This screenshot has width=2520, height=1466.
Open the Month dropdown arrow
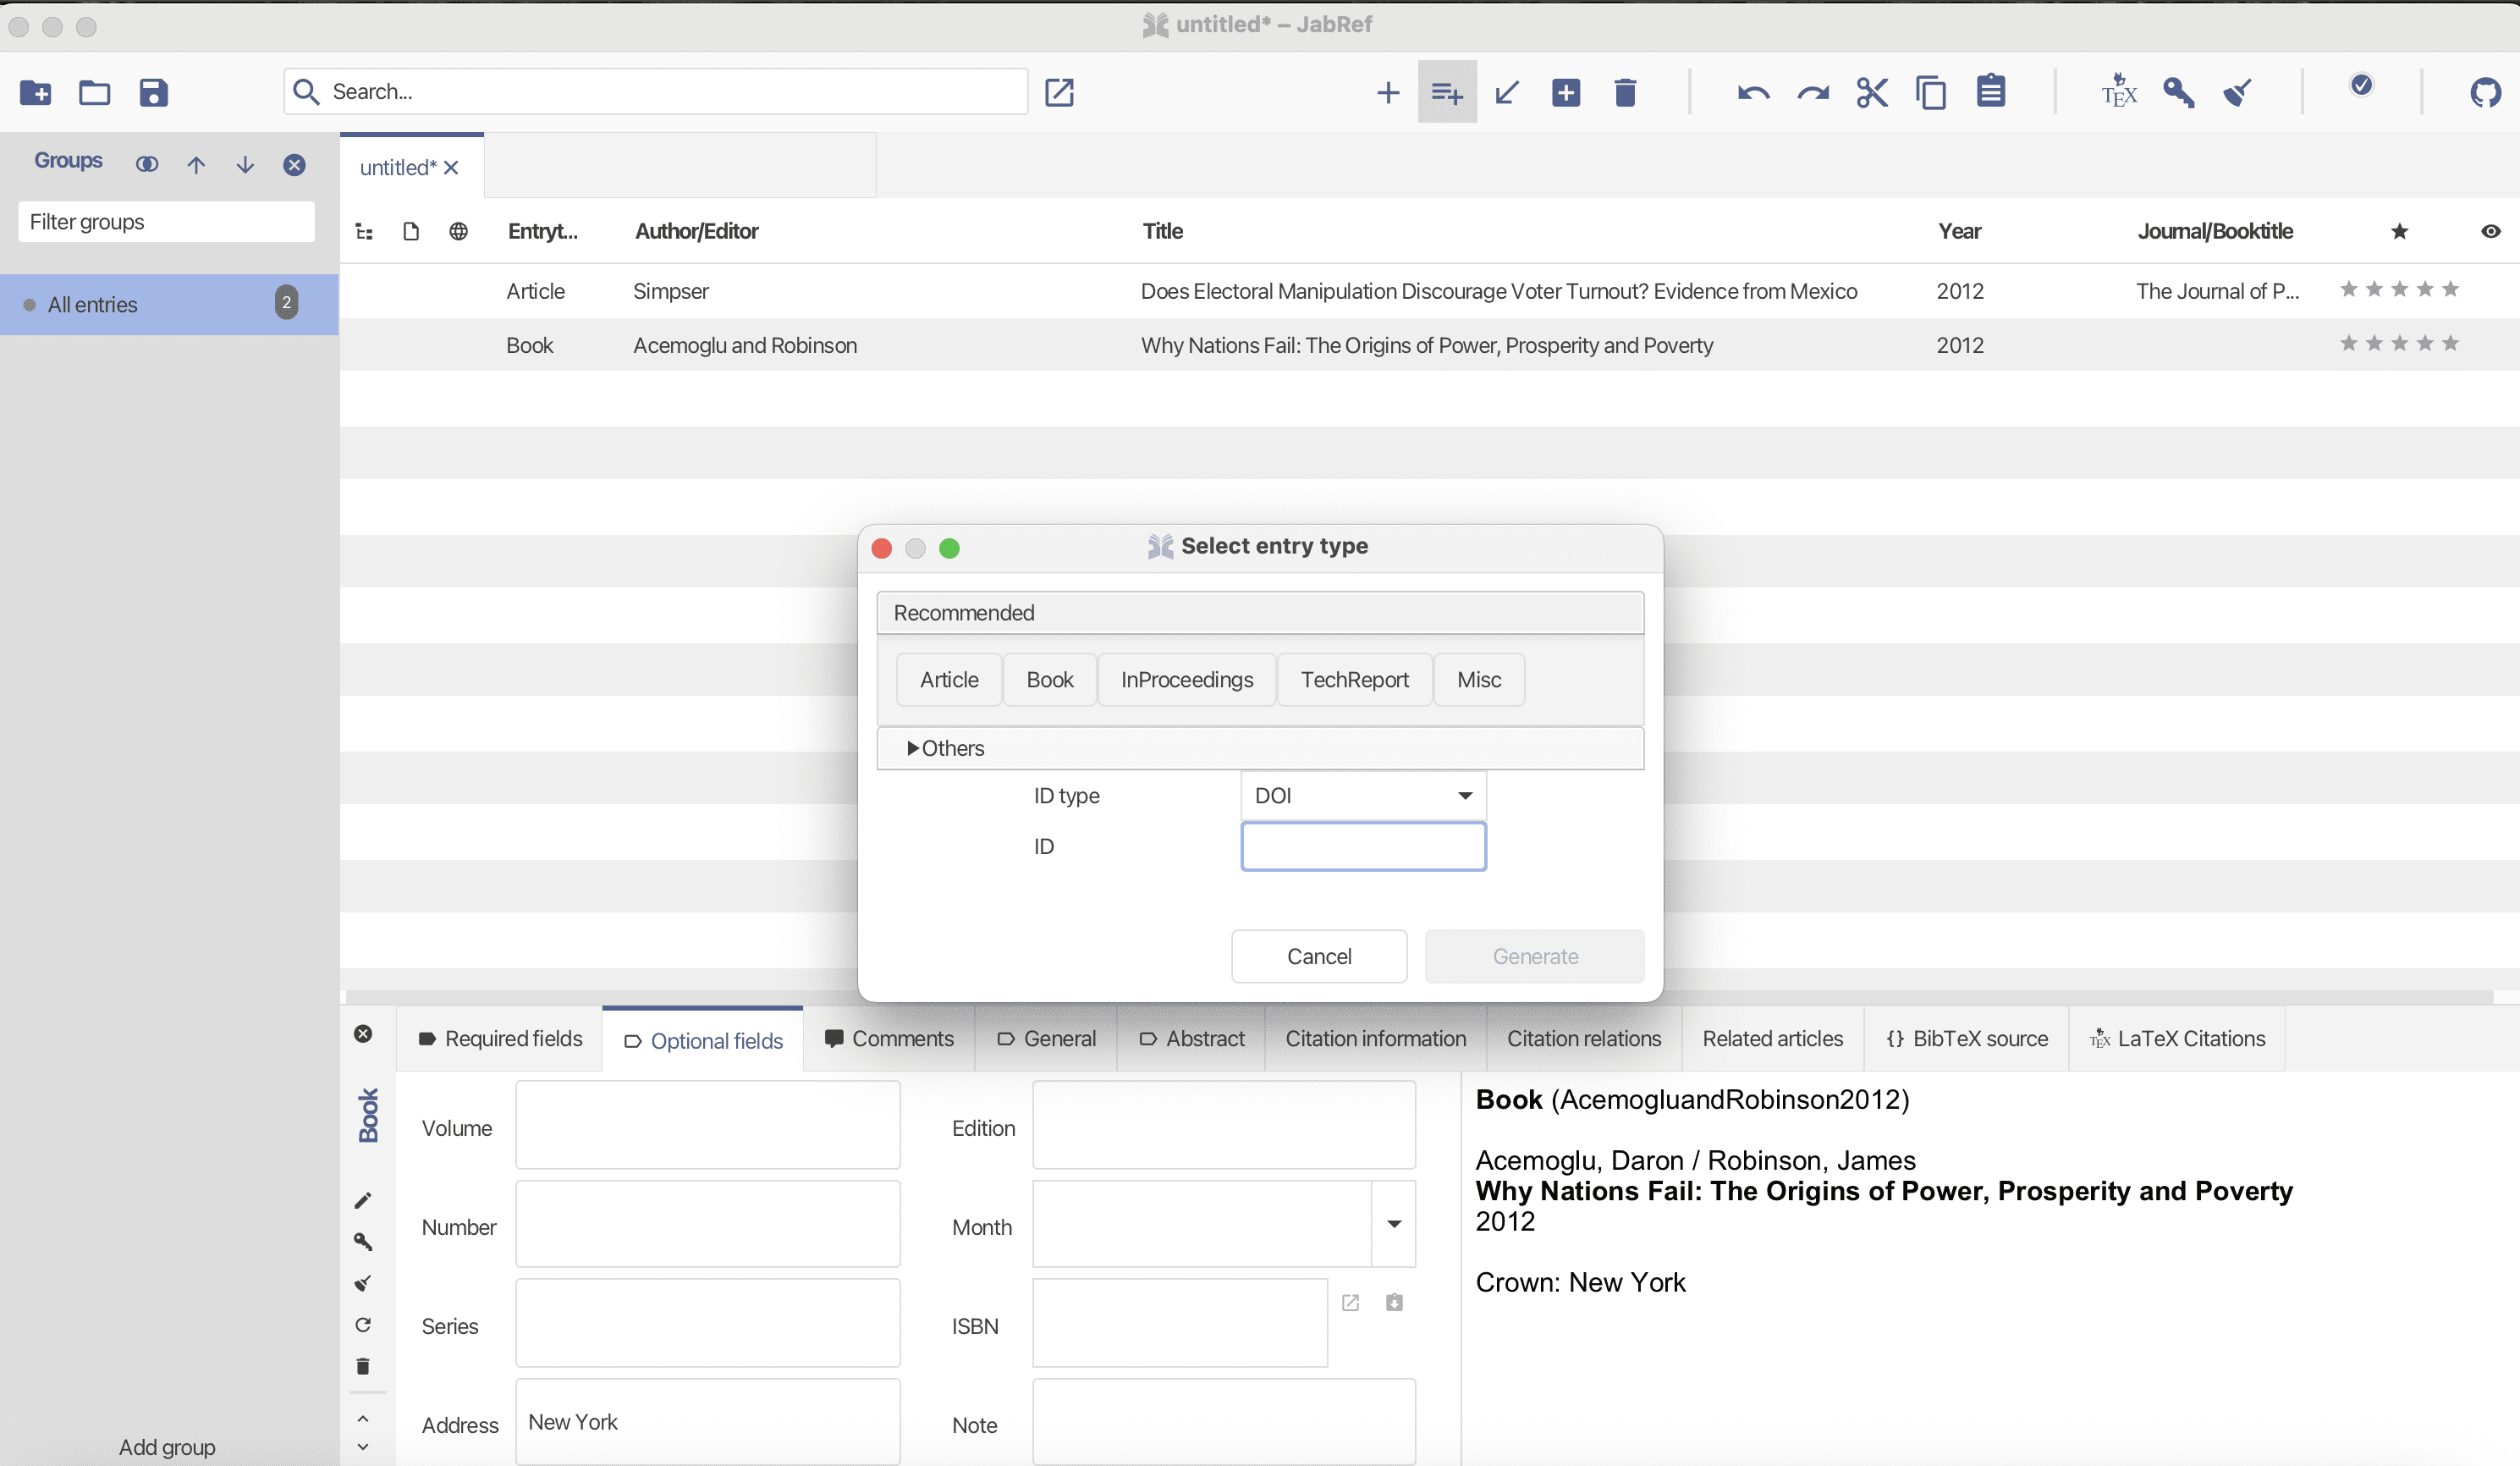1393,1224
